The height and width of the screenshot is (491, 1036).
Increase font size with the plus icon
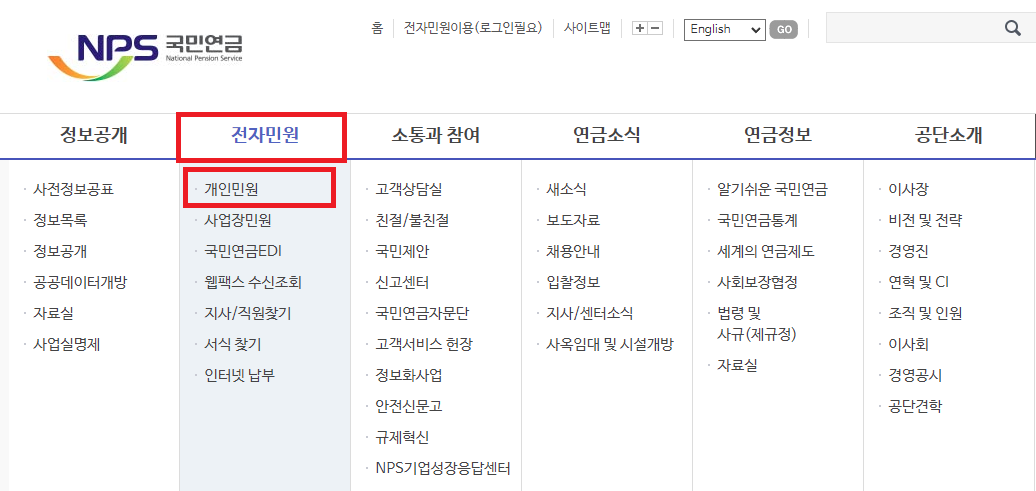click(x=640, y=28)
